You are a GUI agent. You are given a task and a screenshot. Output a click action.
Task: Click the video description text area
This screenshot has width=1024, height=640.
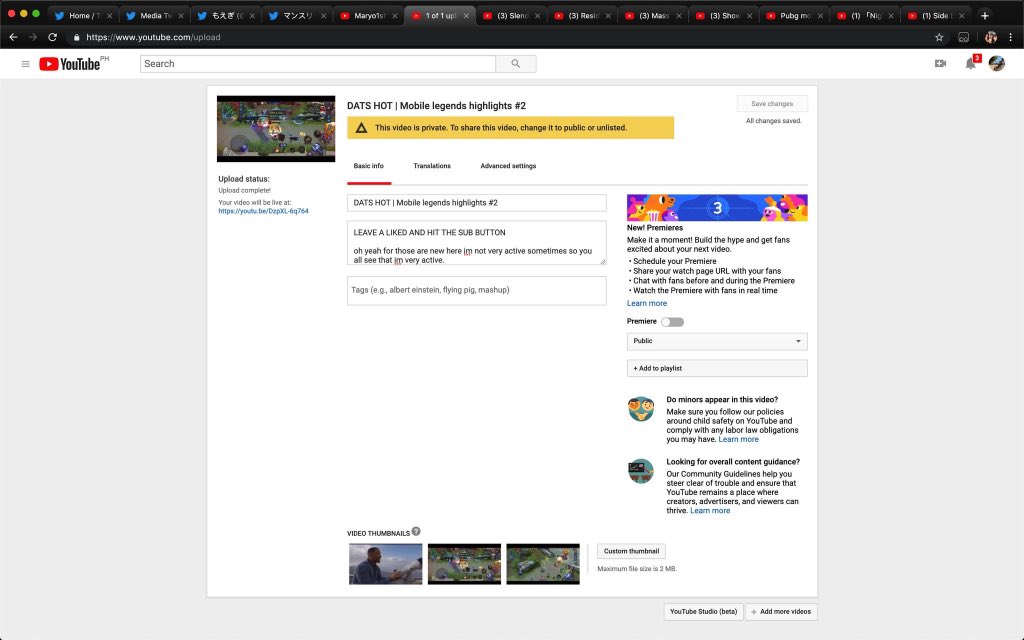[477, 243]
